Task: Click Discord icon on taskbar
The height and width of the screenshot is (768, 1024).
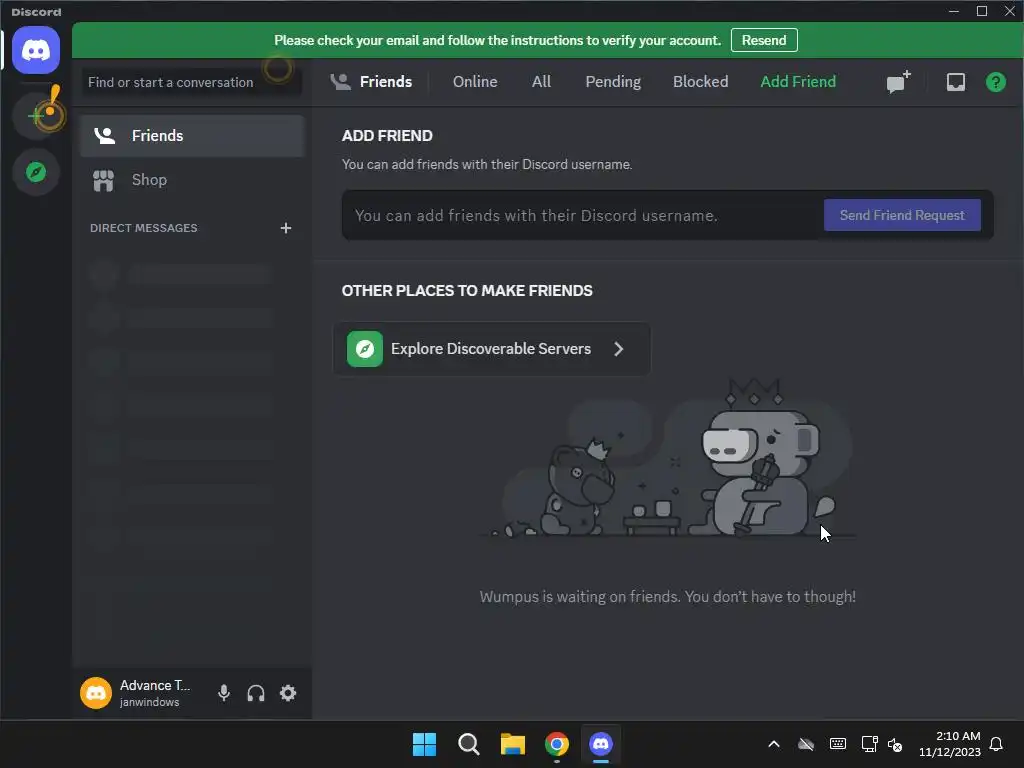Action: 601,744
